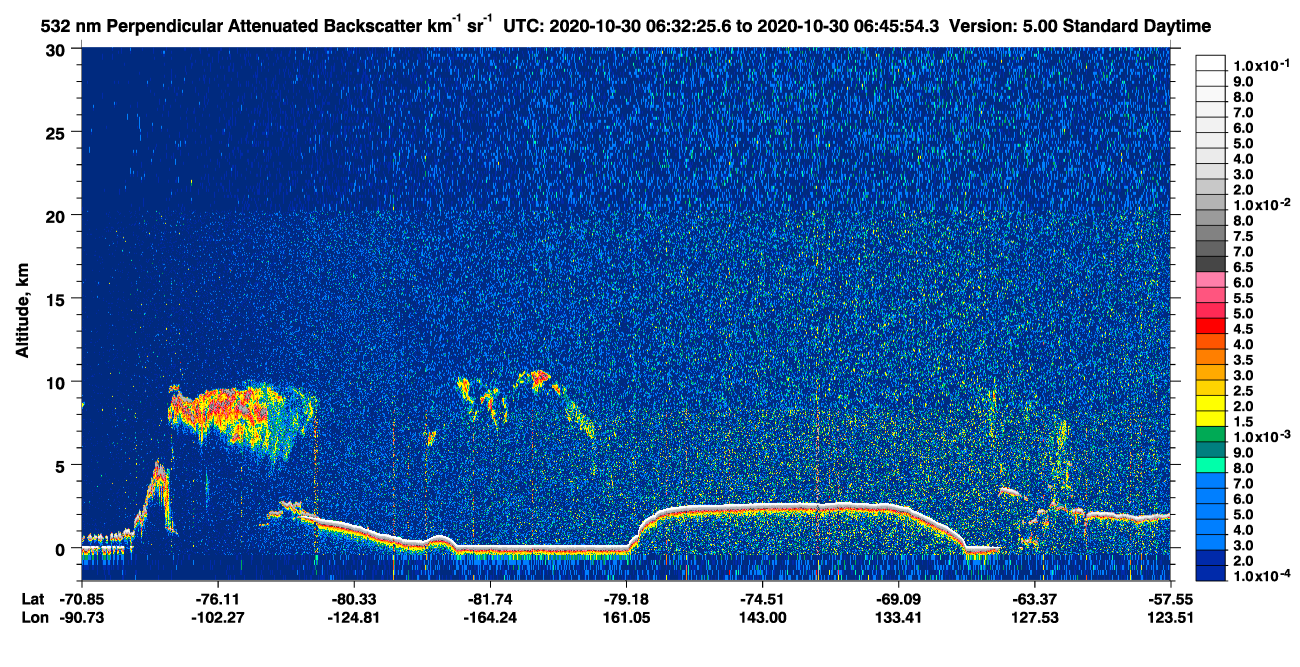The image size is (1300, 667).
Task: Click longitude value '133.41'
Action: (x=898, y=618)
